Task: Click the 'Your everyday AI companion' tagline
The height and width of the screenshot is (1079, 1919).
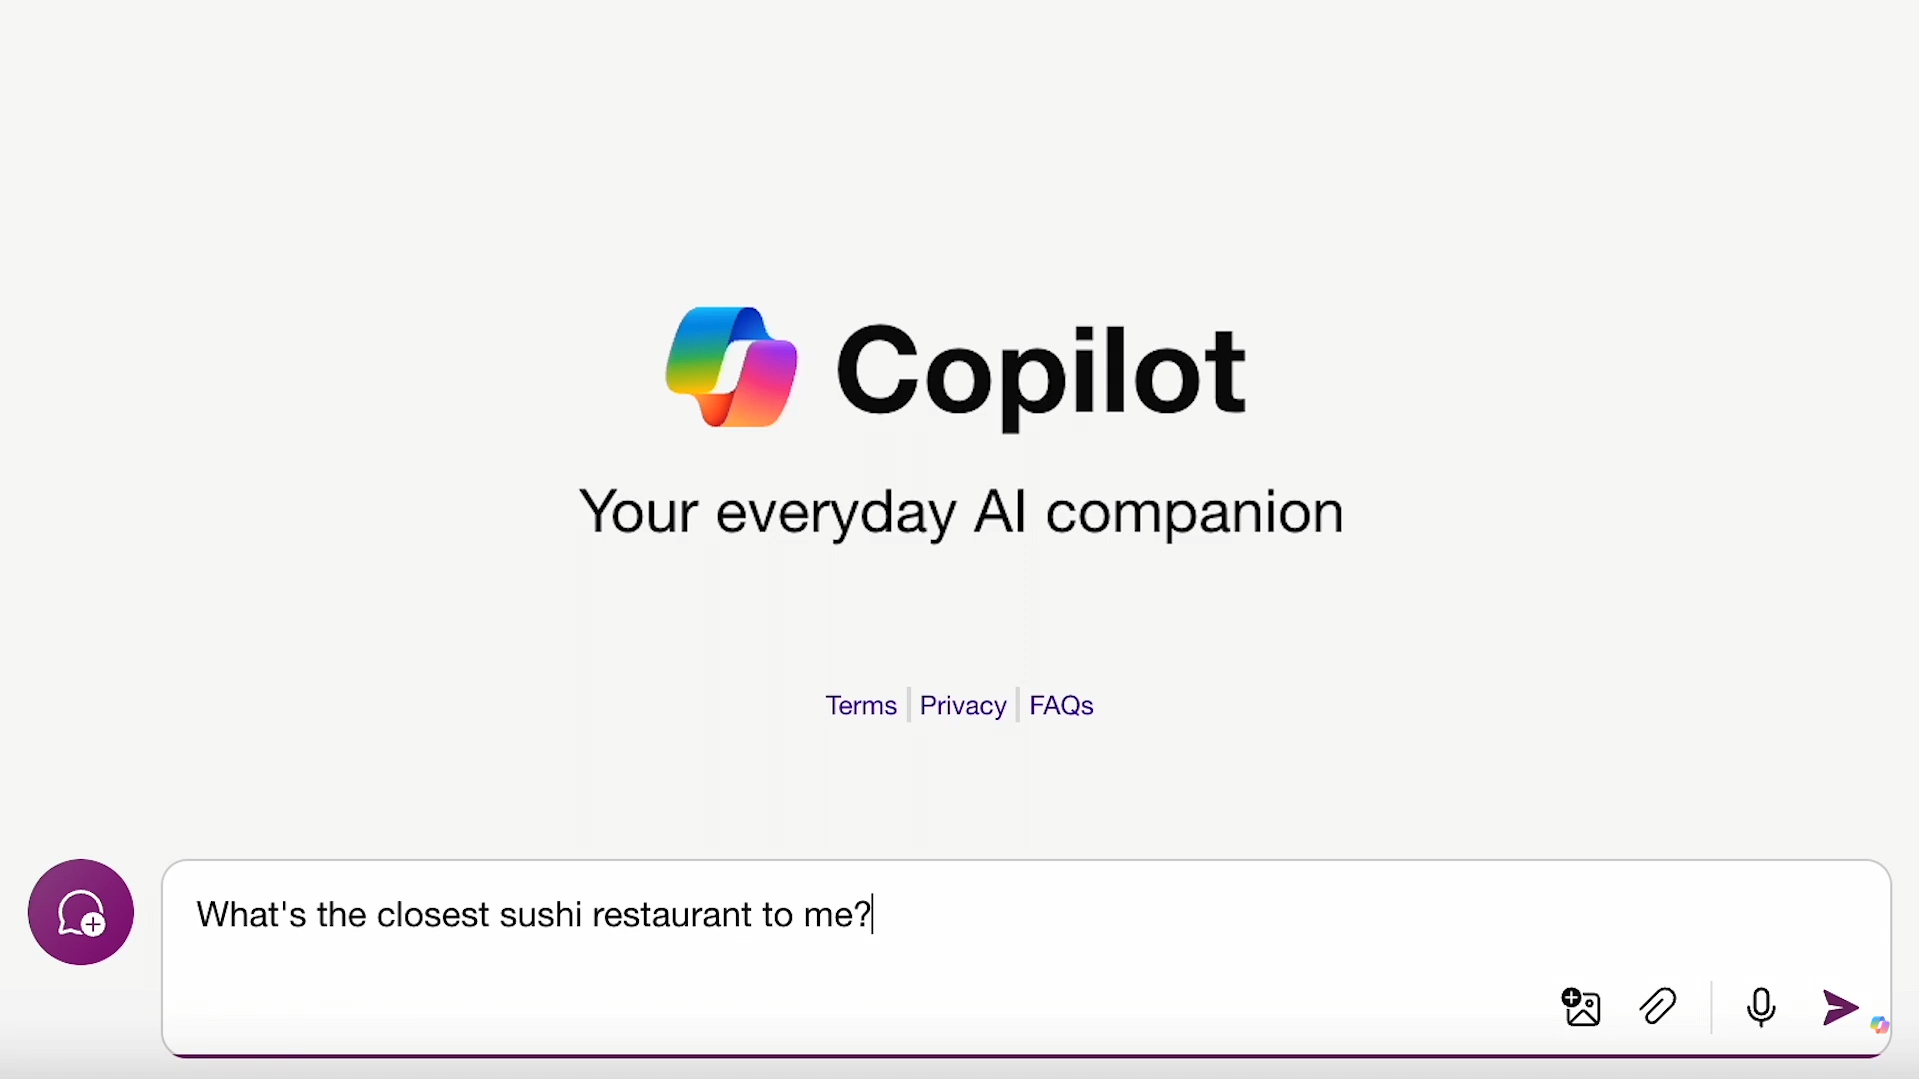Action: click(x=960, y=512)
